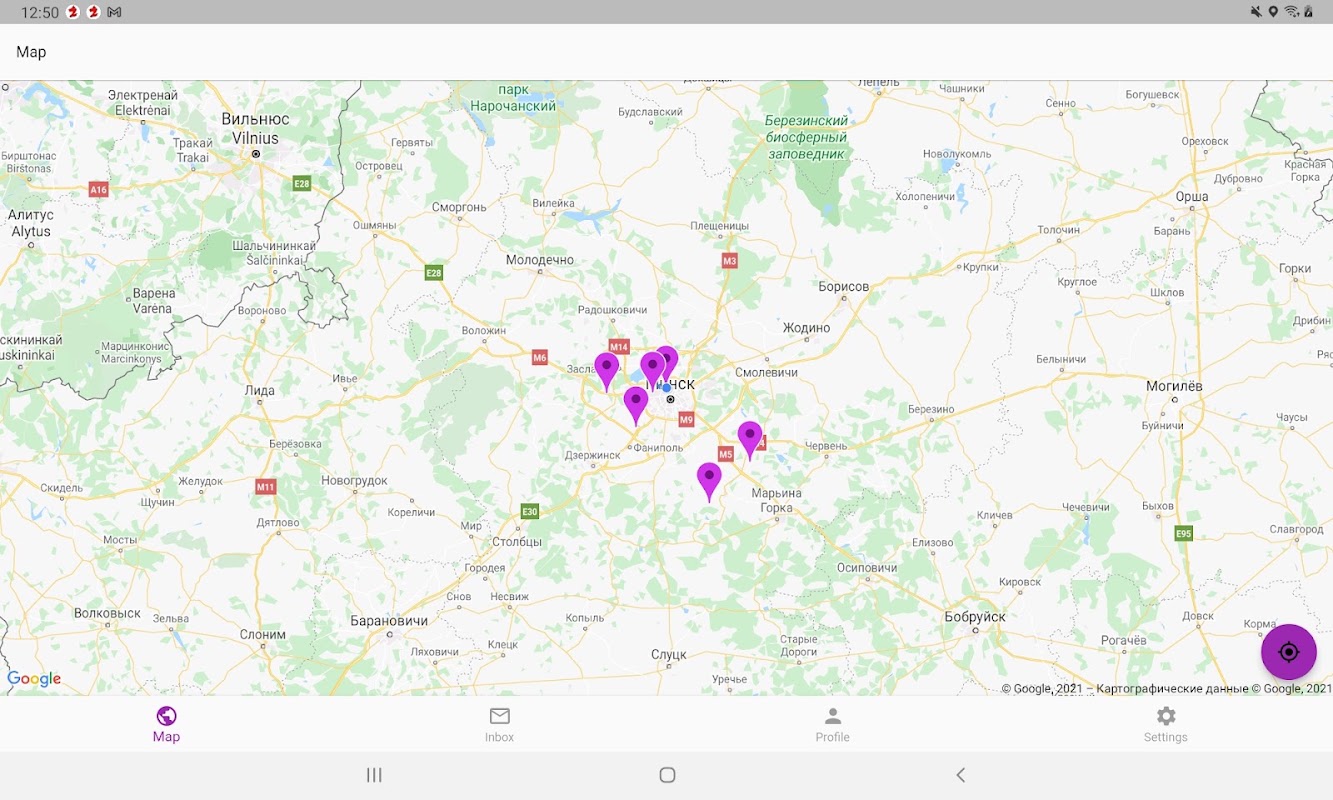The image size is (1333, 800).
Task: Tap the Gmail notification icon in status bar
Action: pos(114,12)
